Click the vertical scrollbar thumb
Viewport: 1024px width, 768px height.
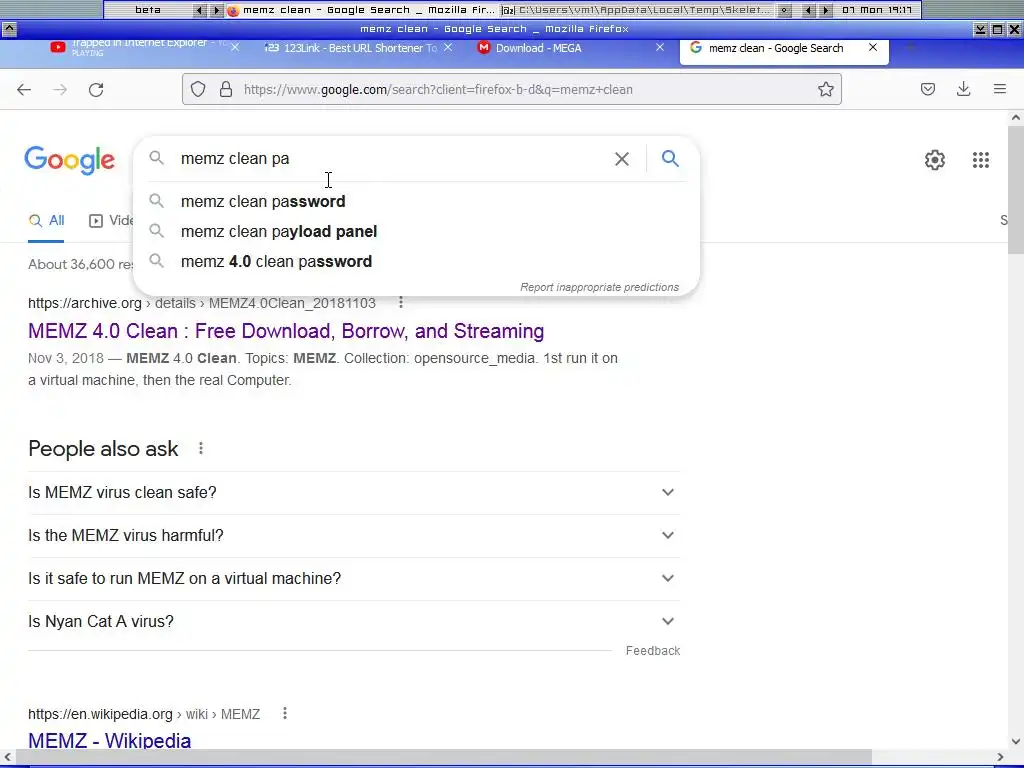click(1016, 189)
